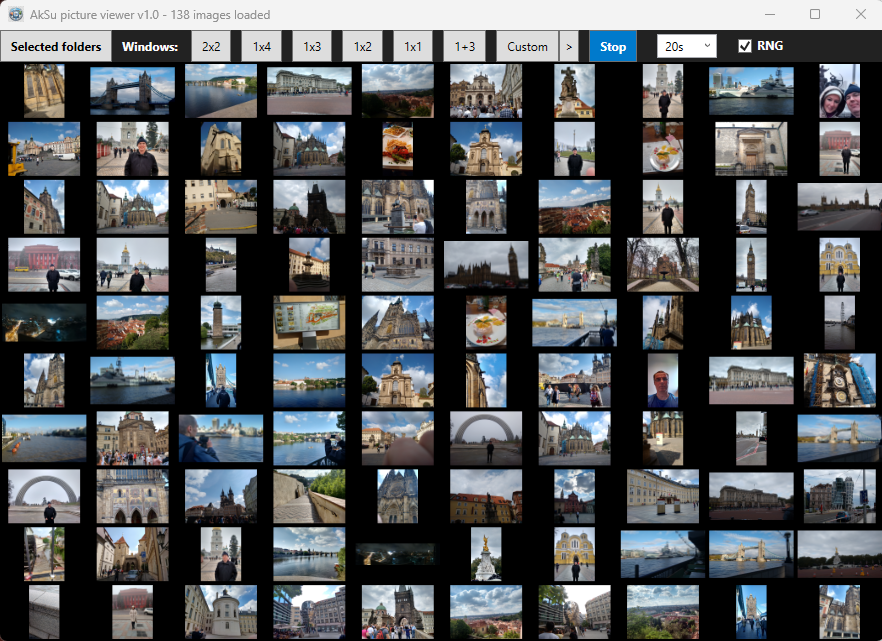Choose the 1x1 window layout
The width and height of the screenshot is (882, 641).
tap(413, 46)
